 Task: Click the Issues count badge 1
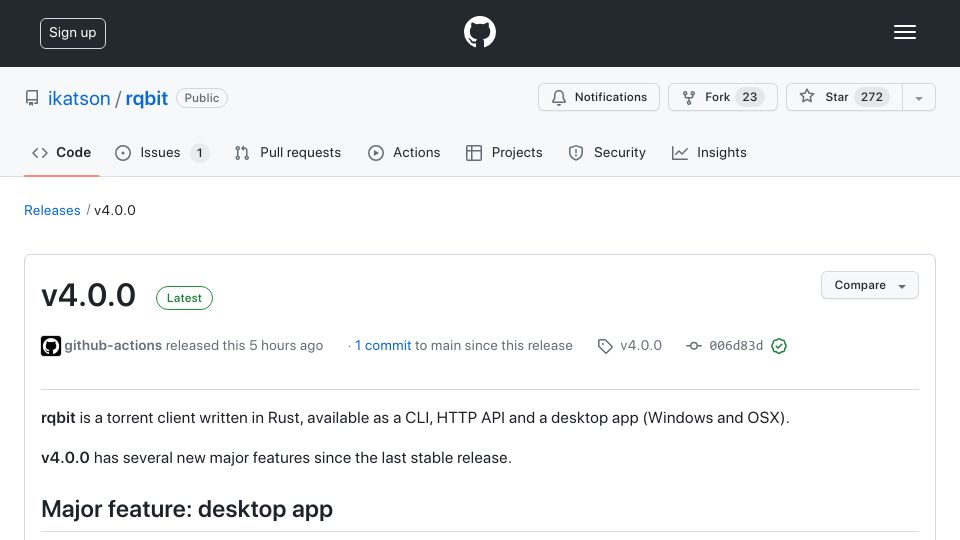(x=199, y=152)
